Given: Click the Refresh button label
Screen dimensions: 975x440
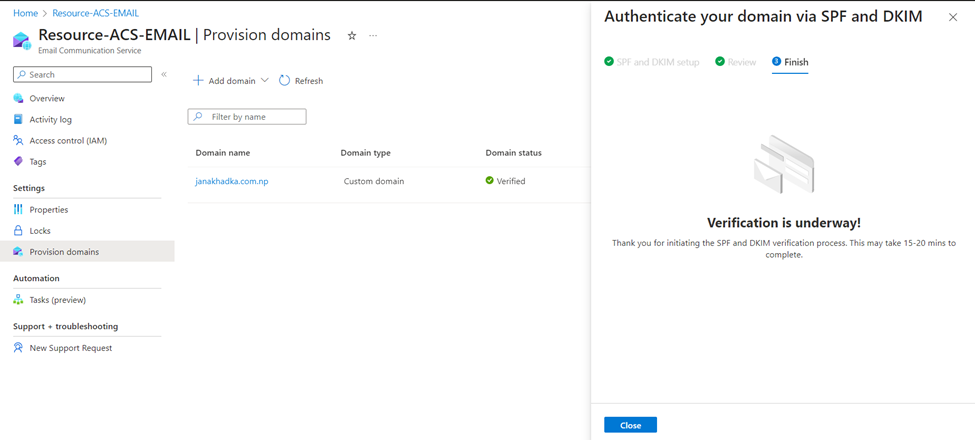Looking at the screenshot, I should [309, 81].
